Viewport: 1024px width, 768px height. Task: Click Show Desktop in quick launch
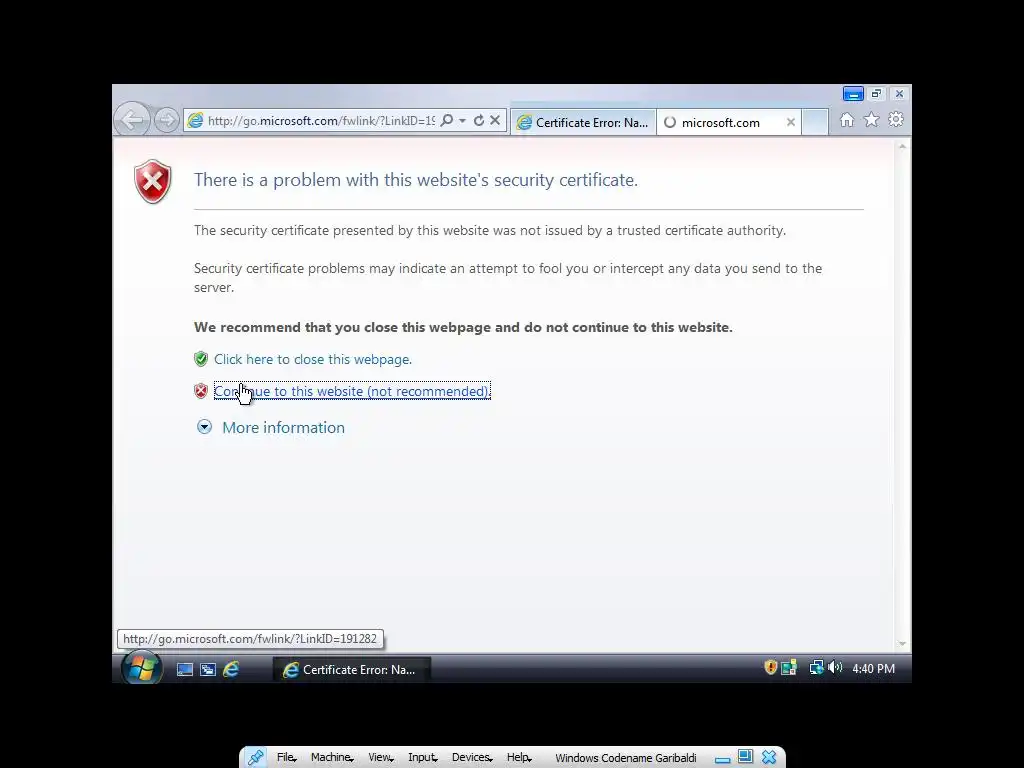[185, 669]
